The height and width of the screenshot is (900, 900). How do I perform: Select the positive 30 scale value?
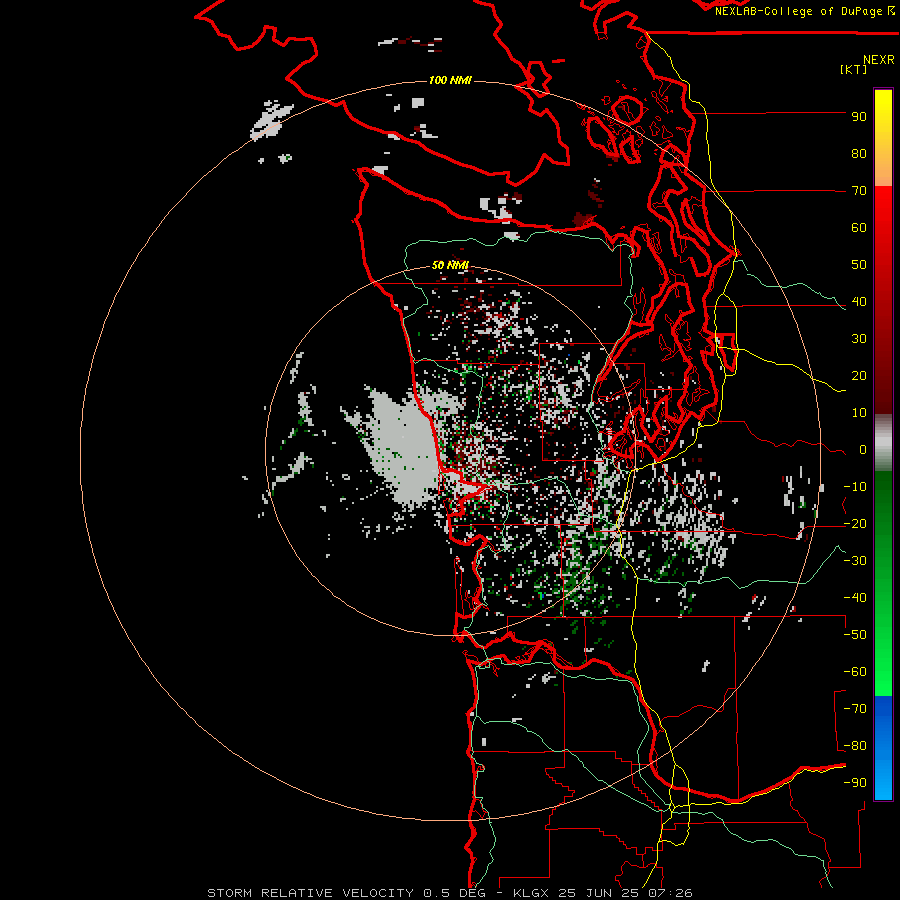(859, 339)
